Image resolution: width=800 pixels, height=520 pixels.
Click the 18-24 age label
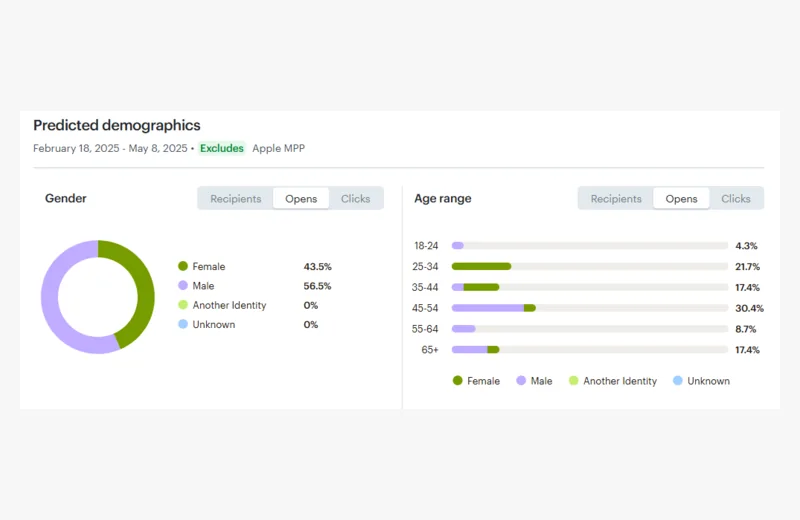[426, 245]
